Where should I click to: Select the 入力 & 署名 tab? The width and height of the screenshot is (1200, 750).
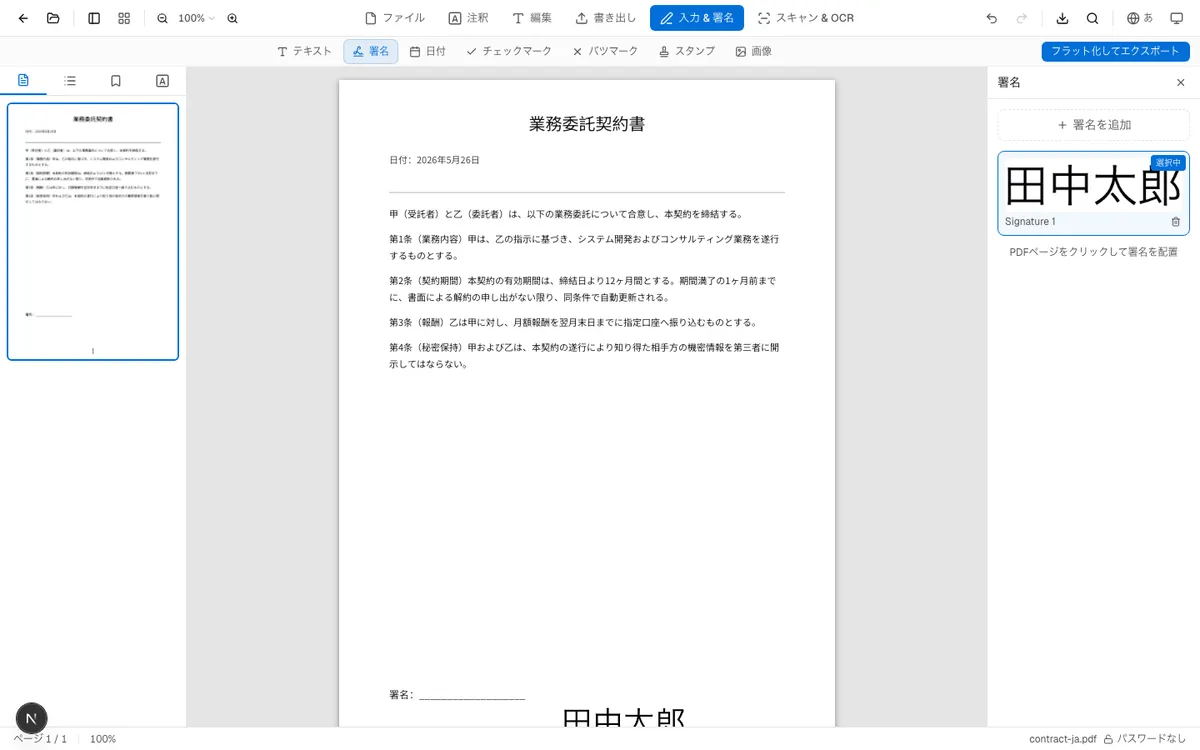697,18
